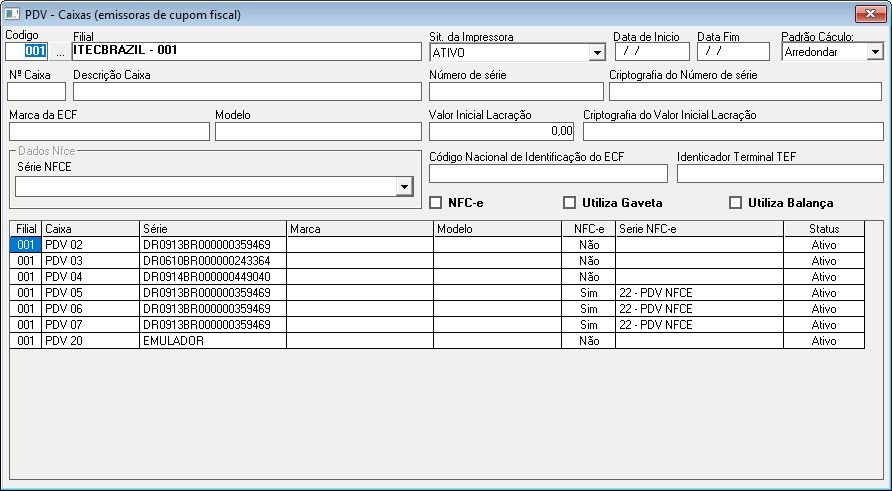Click the Descrição Caixa field

click(247, 92)
